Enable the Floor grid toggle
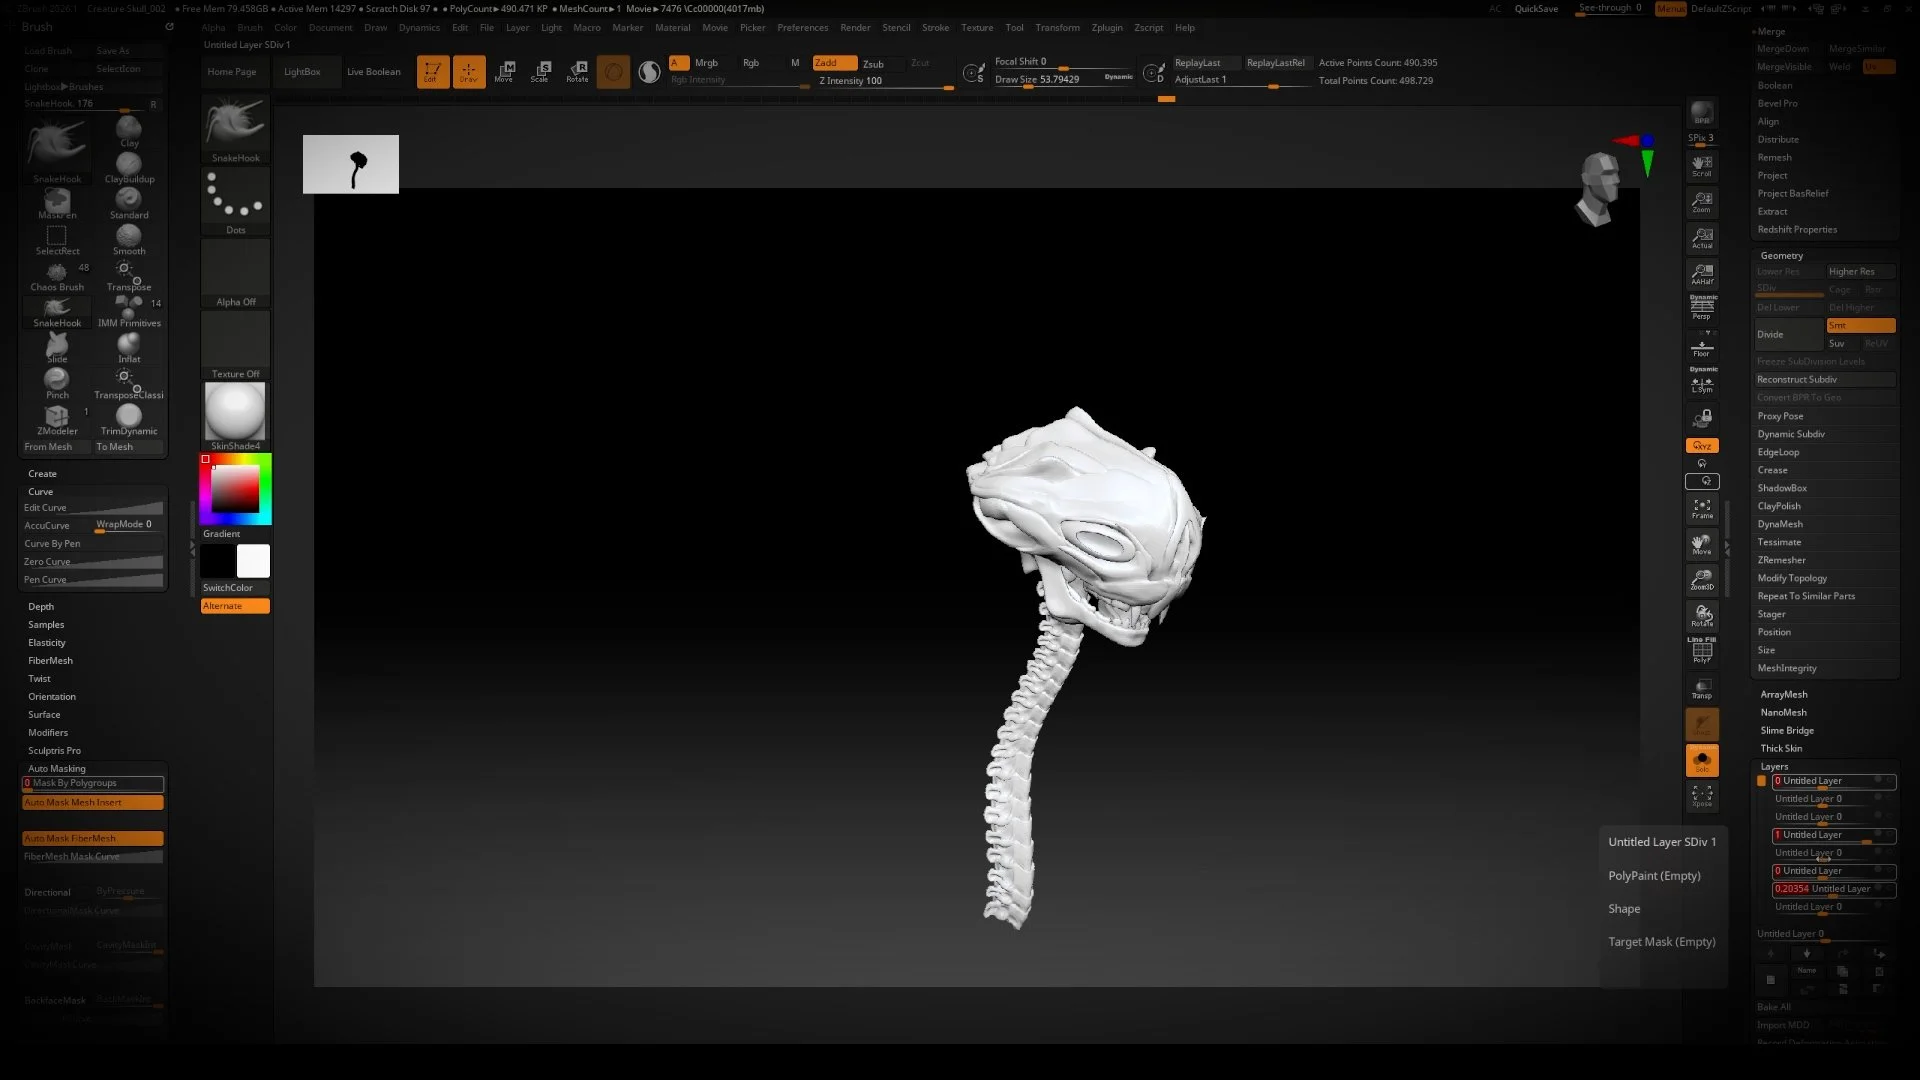 pos(1703,348)
